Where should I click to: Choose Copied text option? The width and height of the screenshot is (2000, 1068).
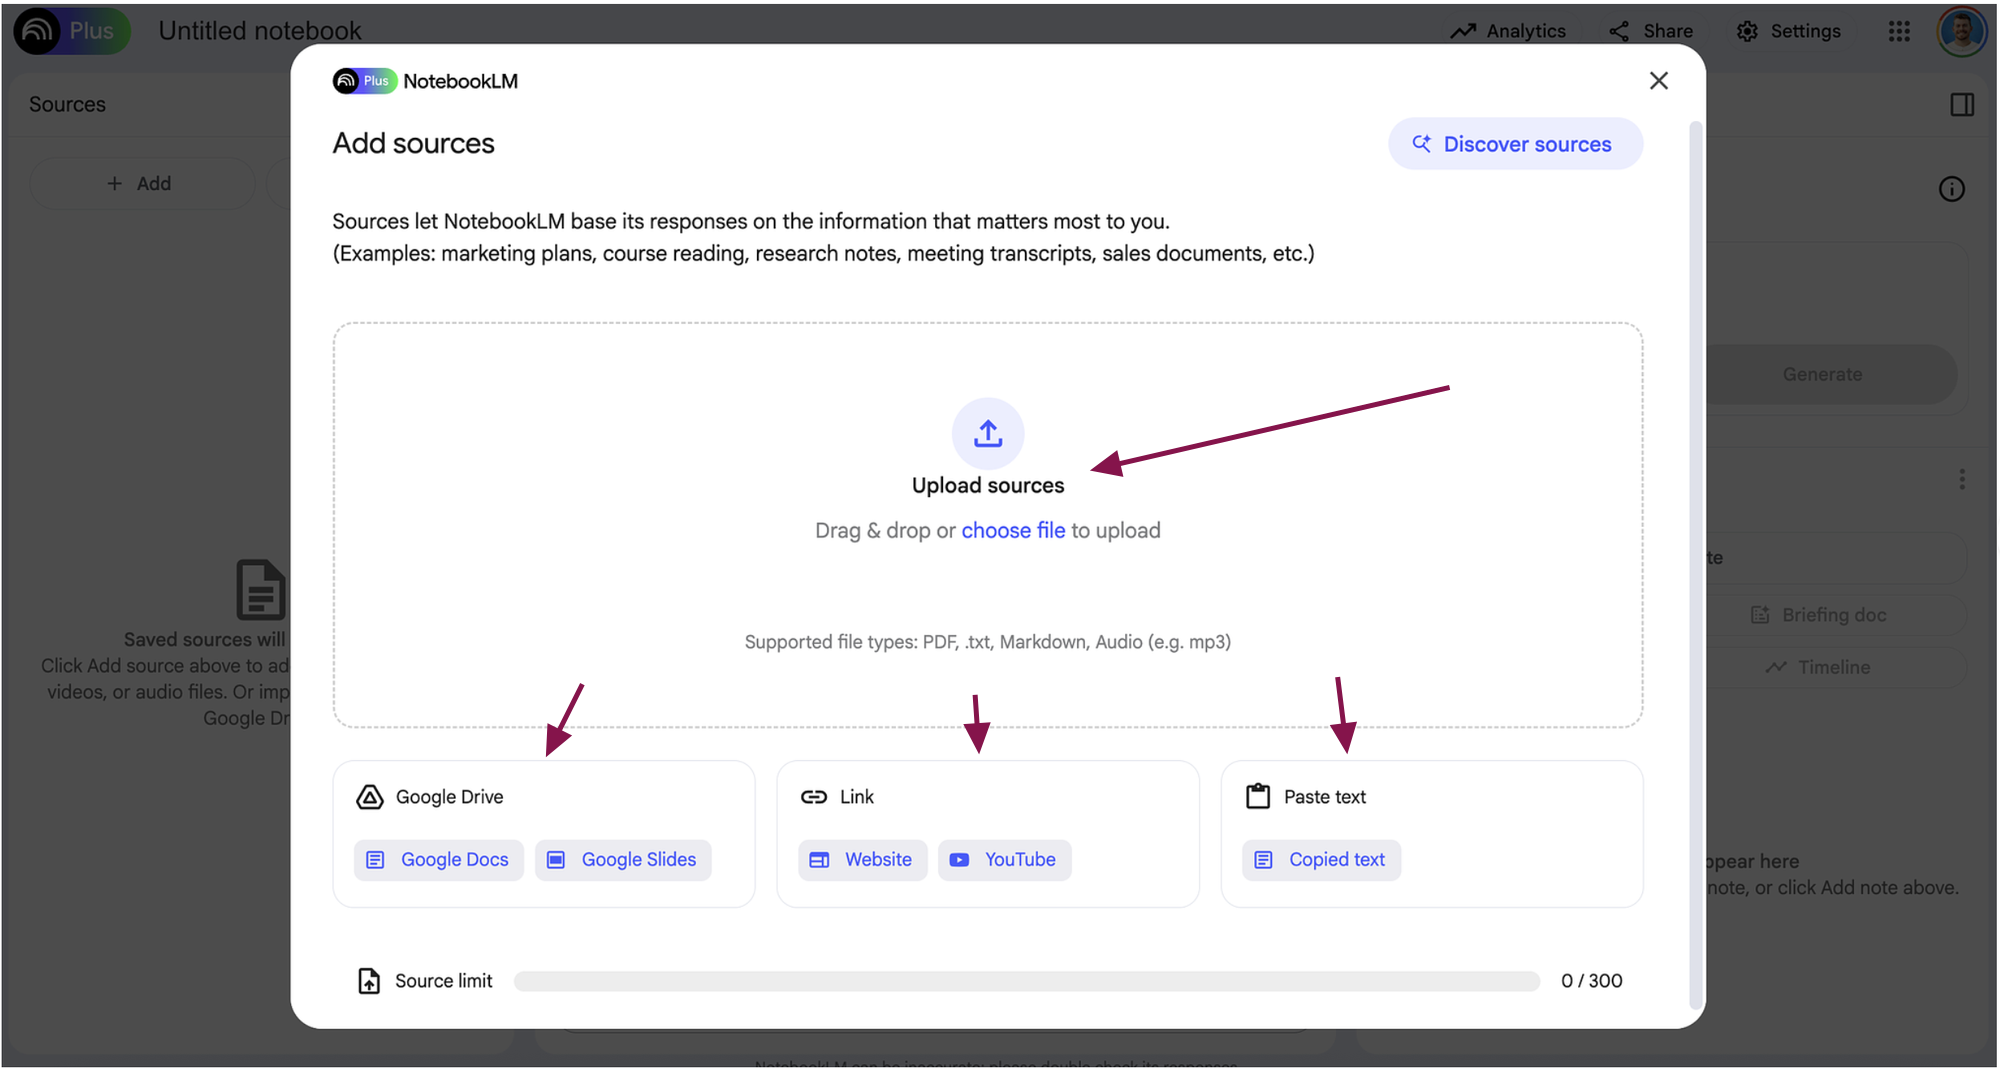click(1321, 860)
